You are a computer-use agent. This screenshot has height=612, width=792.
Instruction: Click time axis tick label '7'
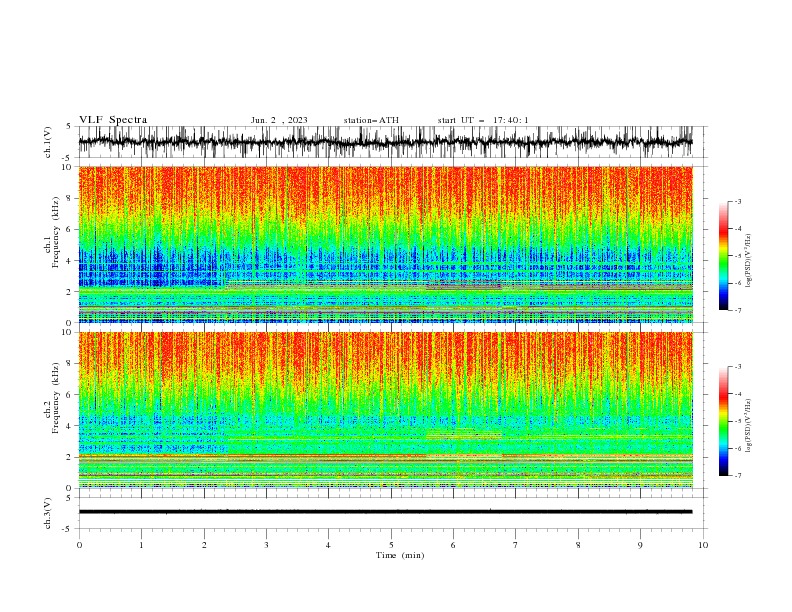coord(516,545)
